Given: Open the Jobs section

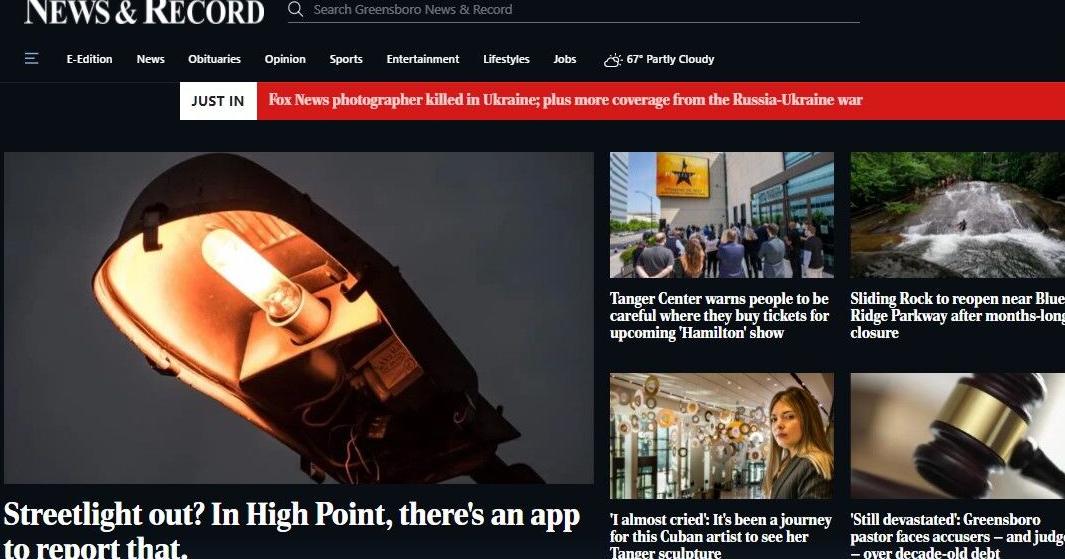Looking at the screenshot, I should click(564, 59).
